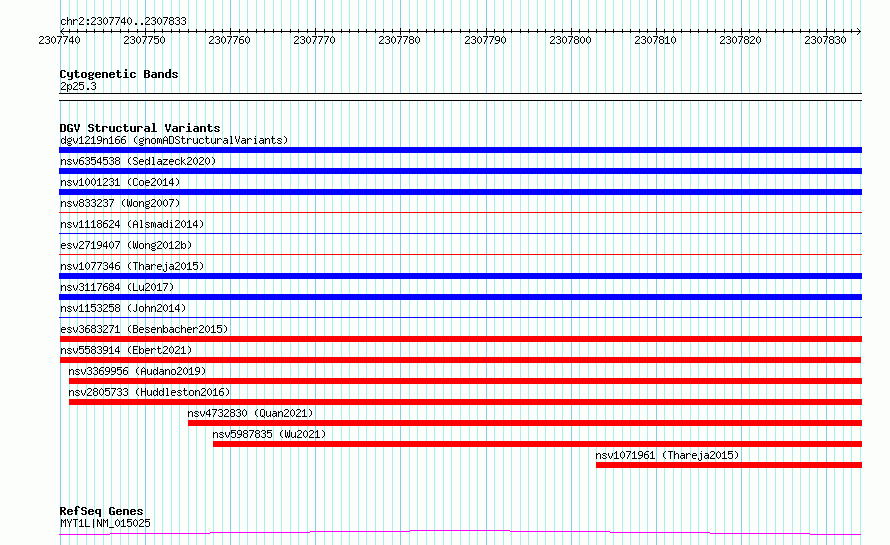Click the red bar under nsv5583914
Image resolution: width=890 pixels, height=545 pixels.
tap(460, 360)
